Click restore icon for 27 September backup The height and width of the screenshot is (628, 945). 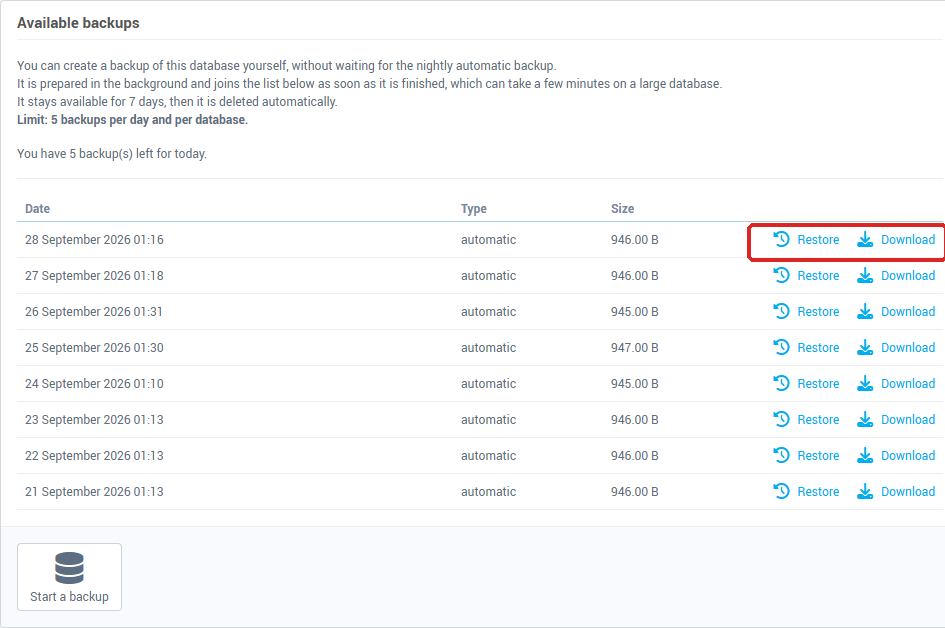[x=782, y=275]
